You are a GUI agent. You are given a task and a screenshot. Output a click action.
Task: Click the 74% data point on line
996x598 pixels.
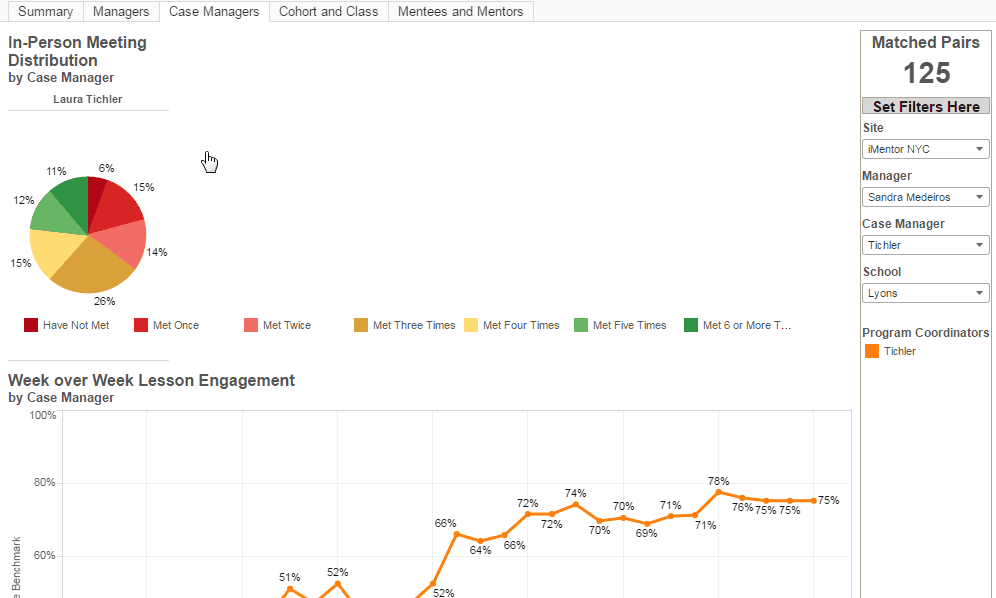coord(575,505)
